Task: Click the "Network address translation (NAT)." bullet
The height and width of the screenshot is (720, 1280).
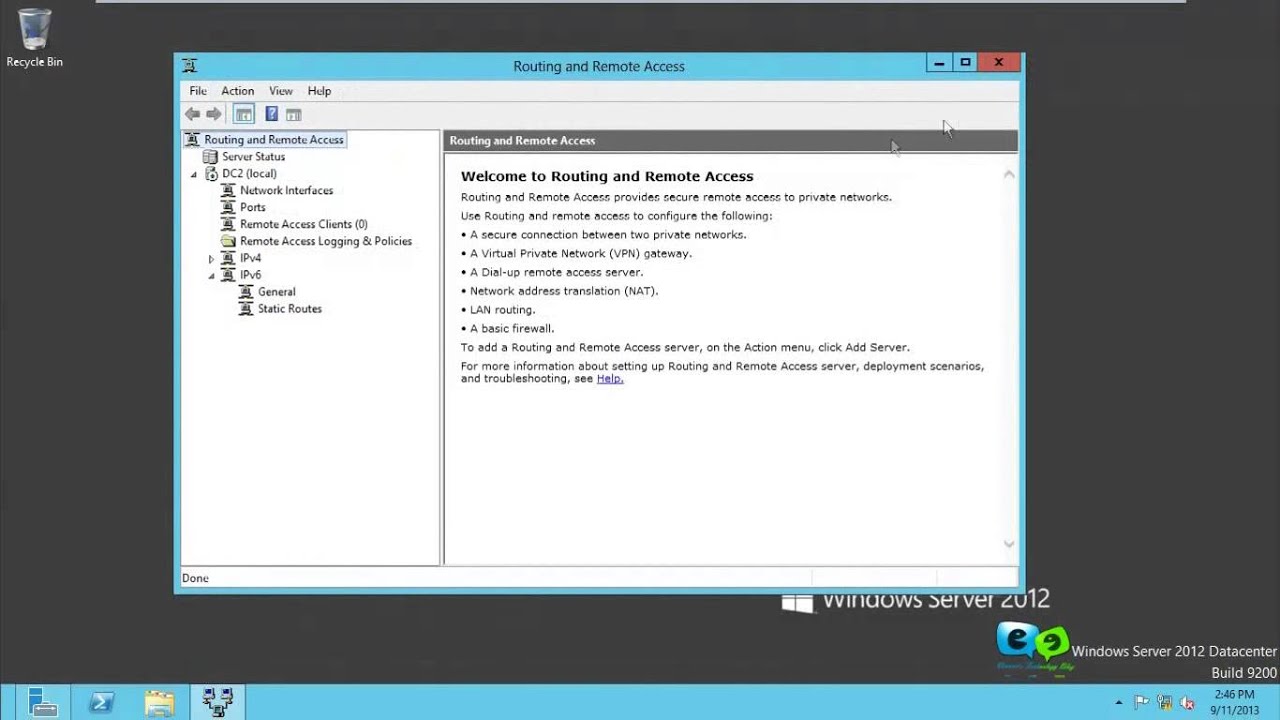Action: pos(564,291)
